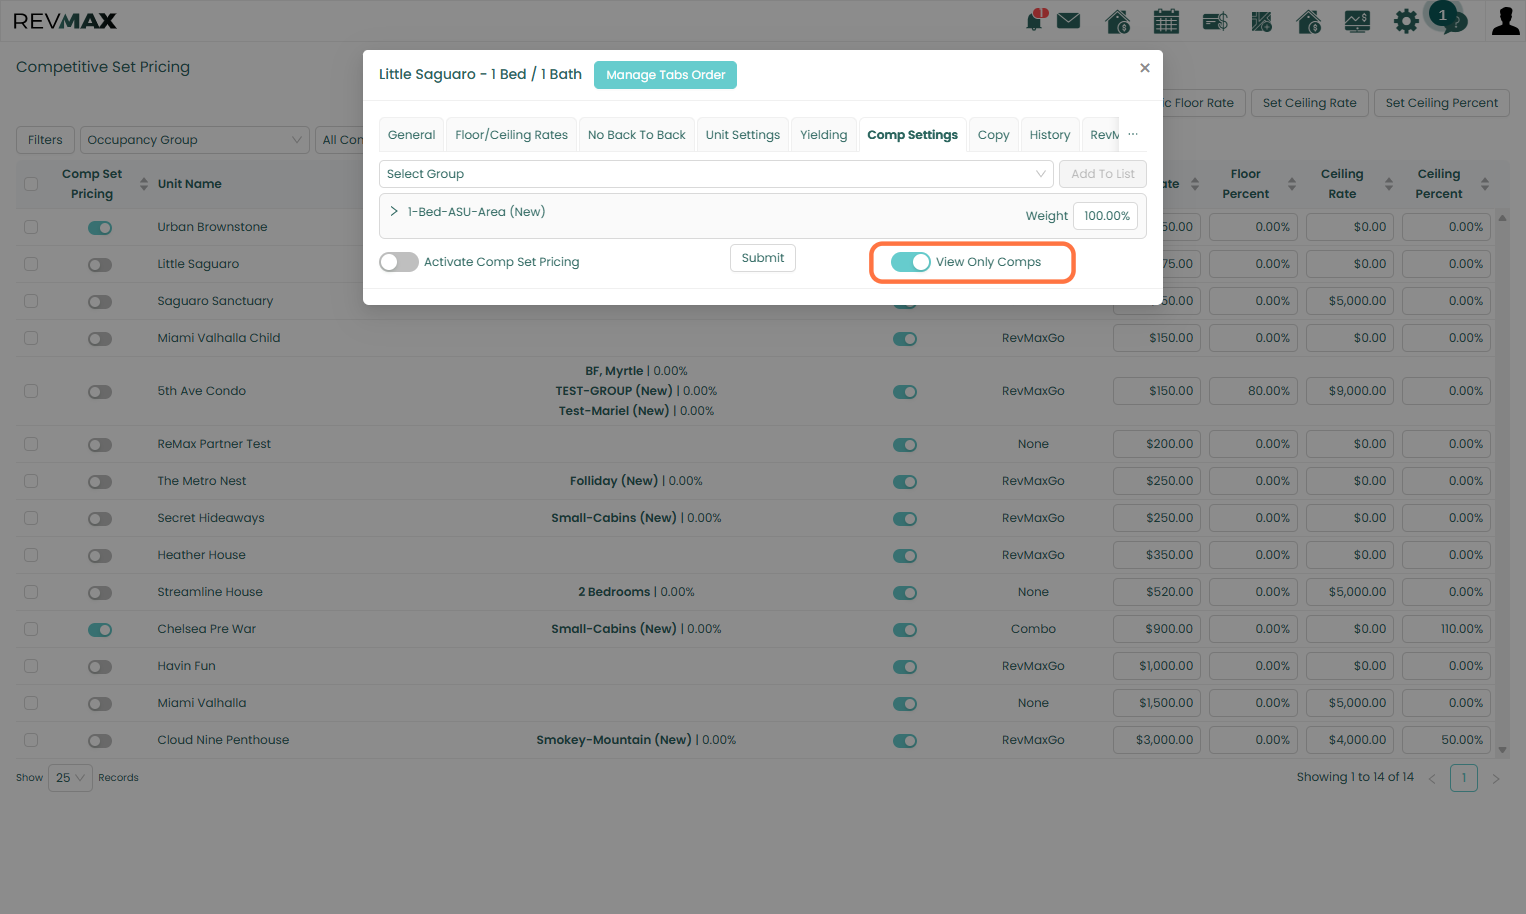Open the calendar grid icon

coord(1166,21)
